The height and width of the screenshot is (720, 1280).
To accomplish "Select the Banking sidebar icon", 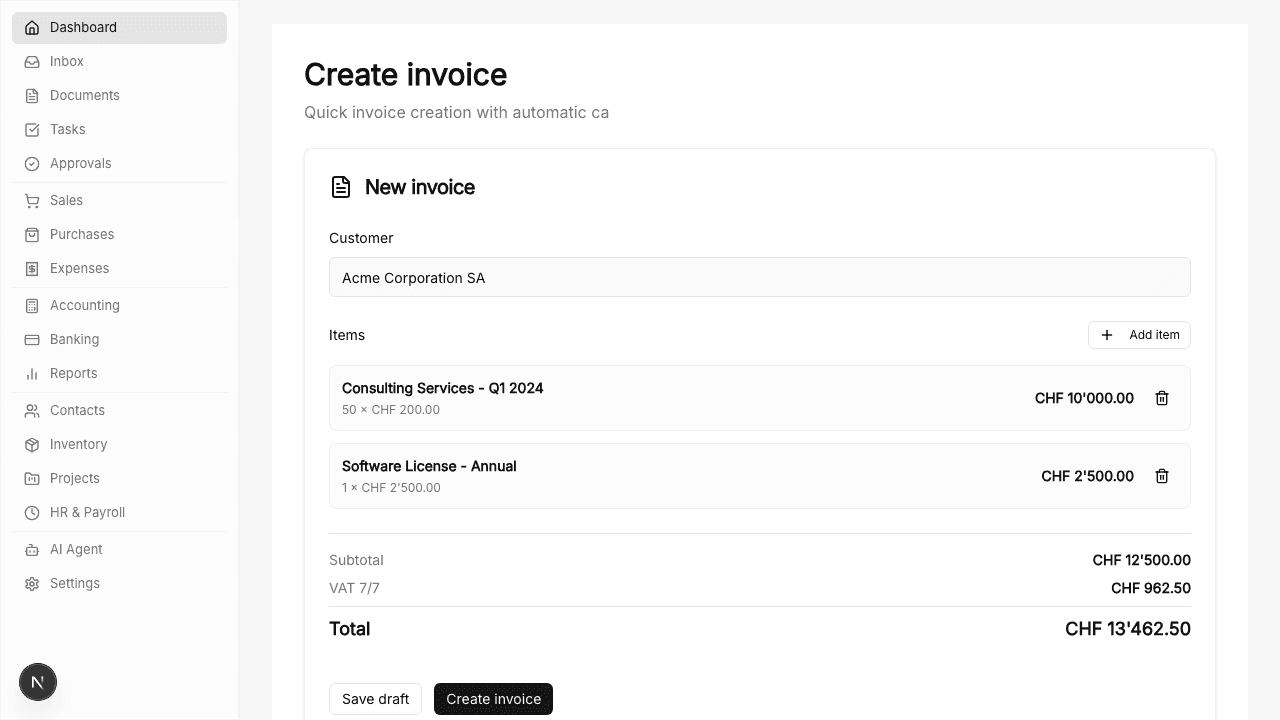I will pyautogui.click(x=31, y=339).
